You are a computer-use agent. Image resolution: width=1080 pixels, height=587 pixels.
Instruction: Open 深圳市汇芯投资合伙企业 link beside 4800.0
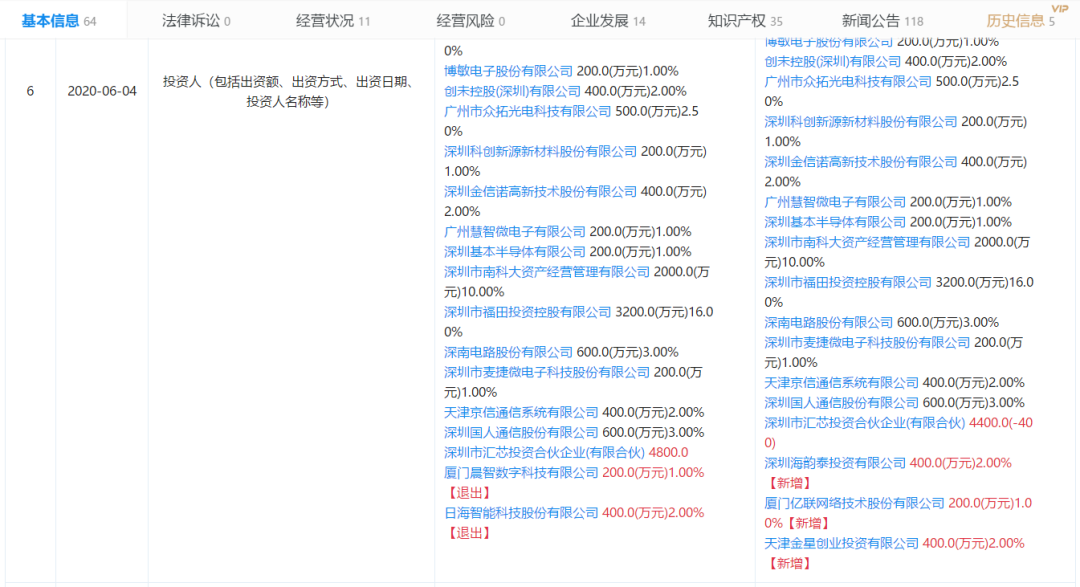[x=544, y=452]
